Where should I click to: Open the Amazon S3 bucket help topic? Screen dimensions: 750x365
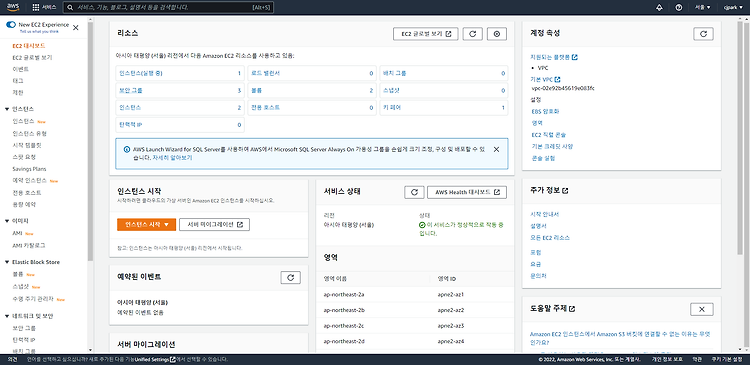click(620, 338)
